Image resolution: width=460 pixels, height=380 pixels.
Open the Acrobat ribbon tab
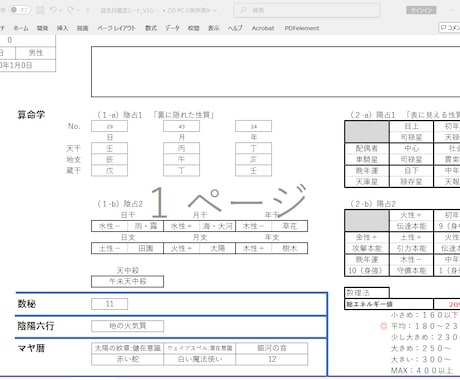click(263, 28)
